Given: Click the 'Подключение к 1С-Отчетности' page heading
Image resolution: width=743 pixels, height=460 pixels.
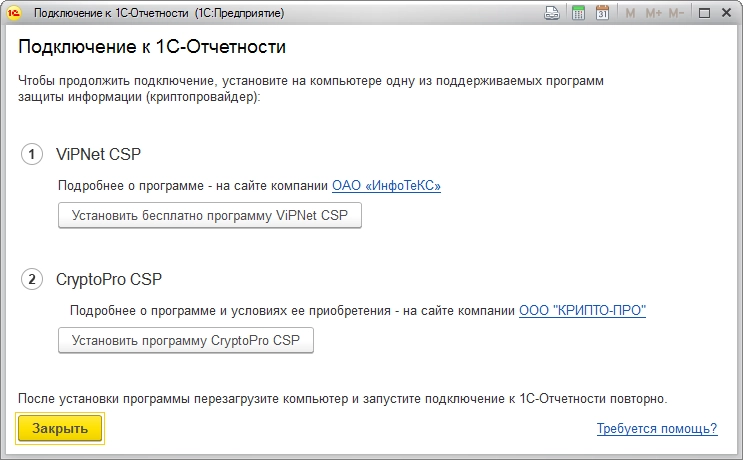Looking at the screenshot, I should tap(152, 47).
